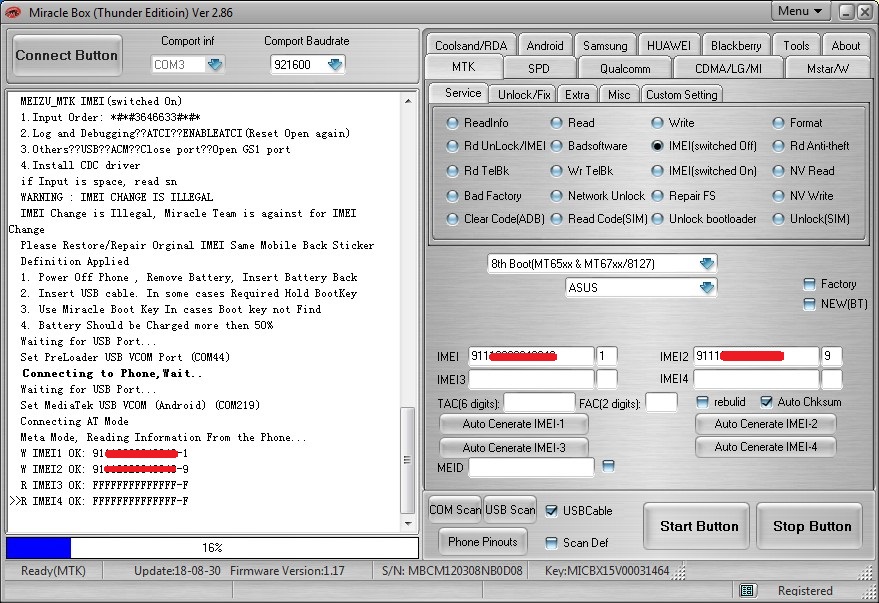879x603 pixels.
Task: Disable the Auto Chksum checkbox
Action: pyautogui.click(x=766, y=402)
